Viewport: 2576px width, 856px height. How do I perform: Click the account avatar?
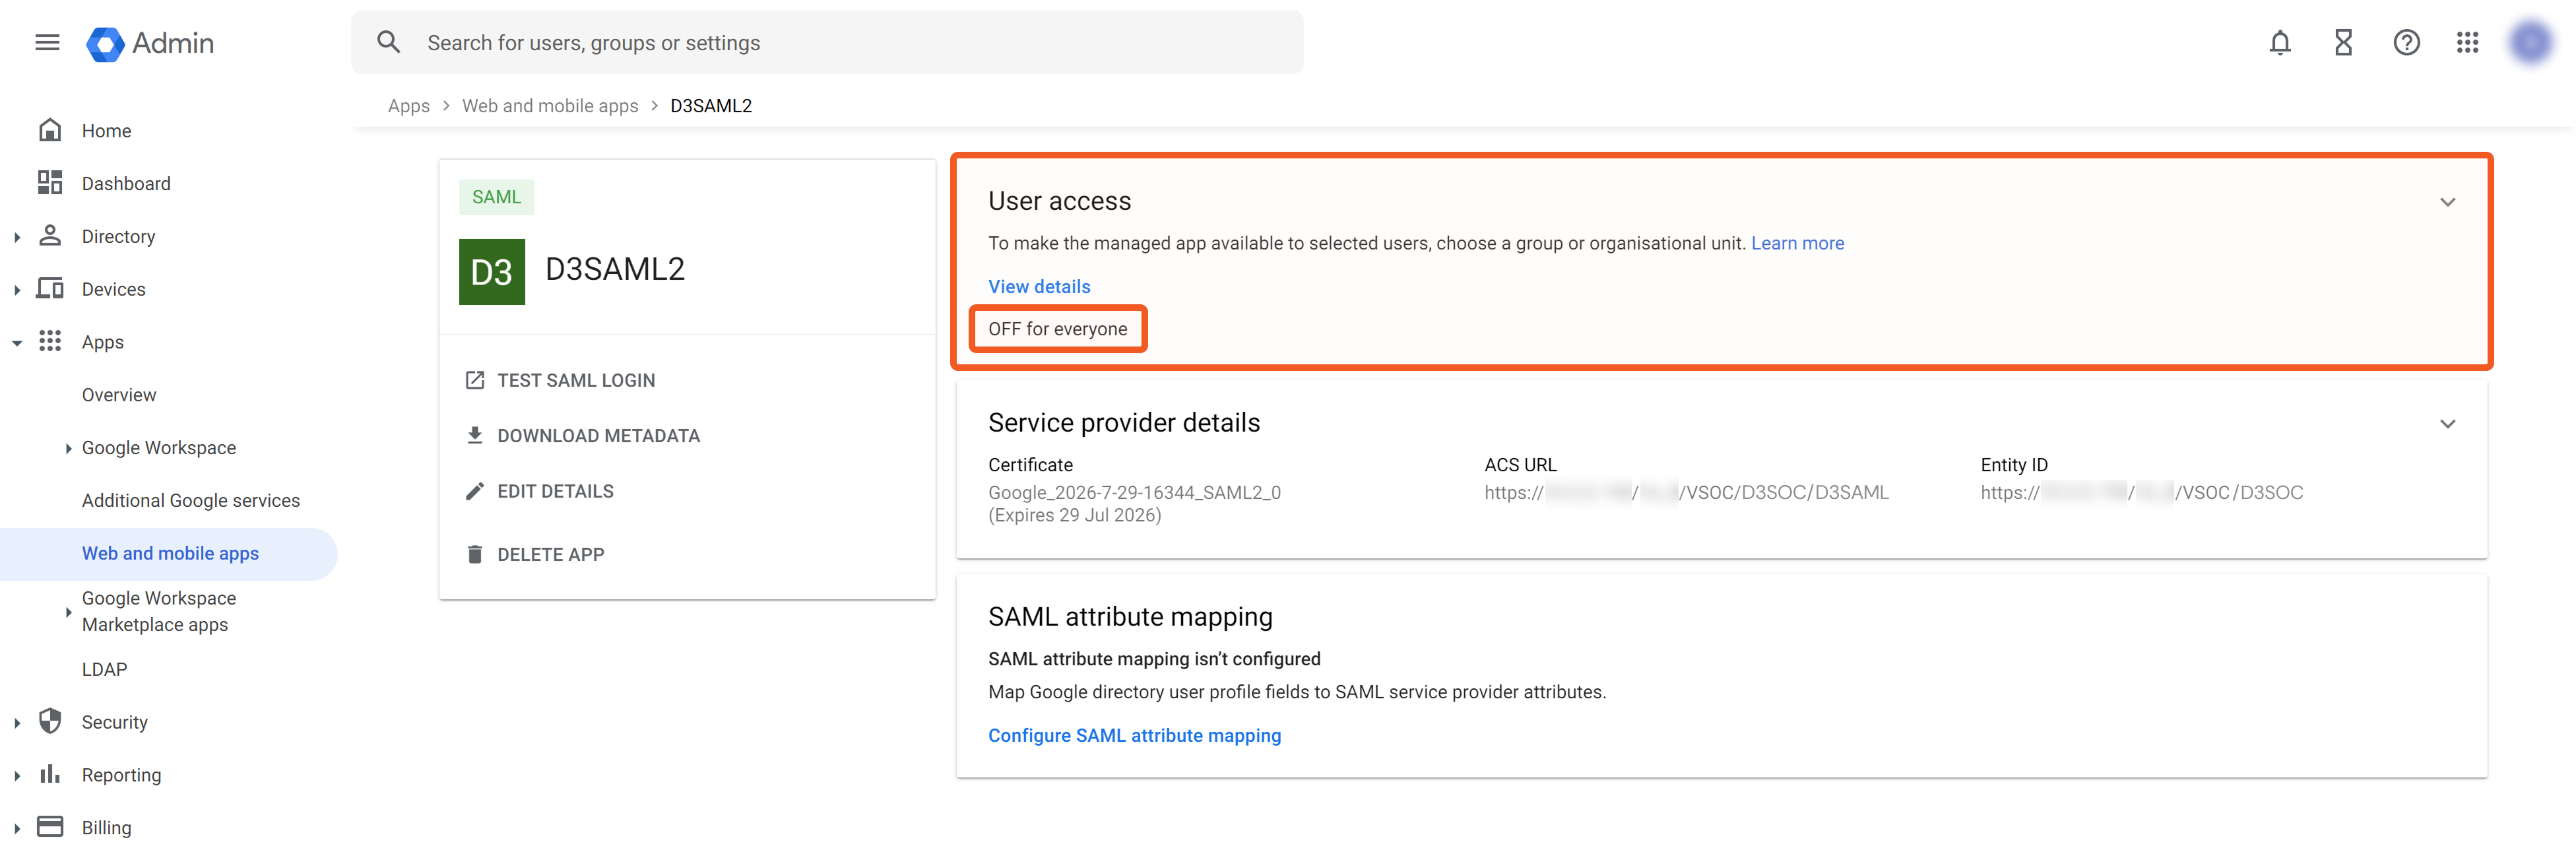[2530, 42]
